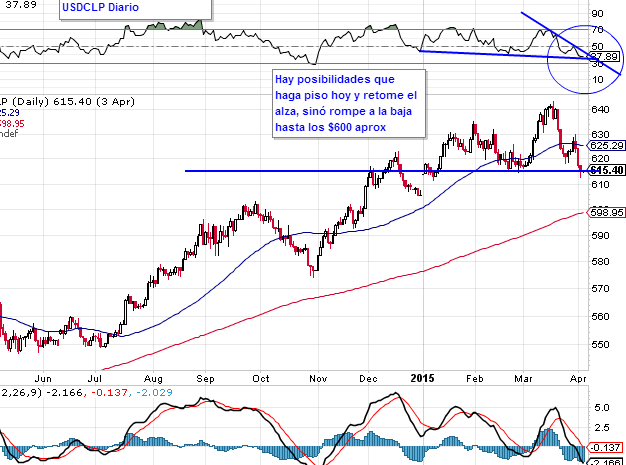Click the Sep month label
Screen dimensions: 626x465
click(205, 378)
